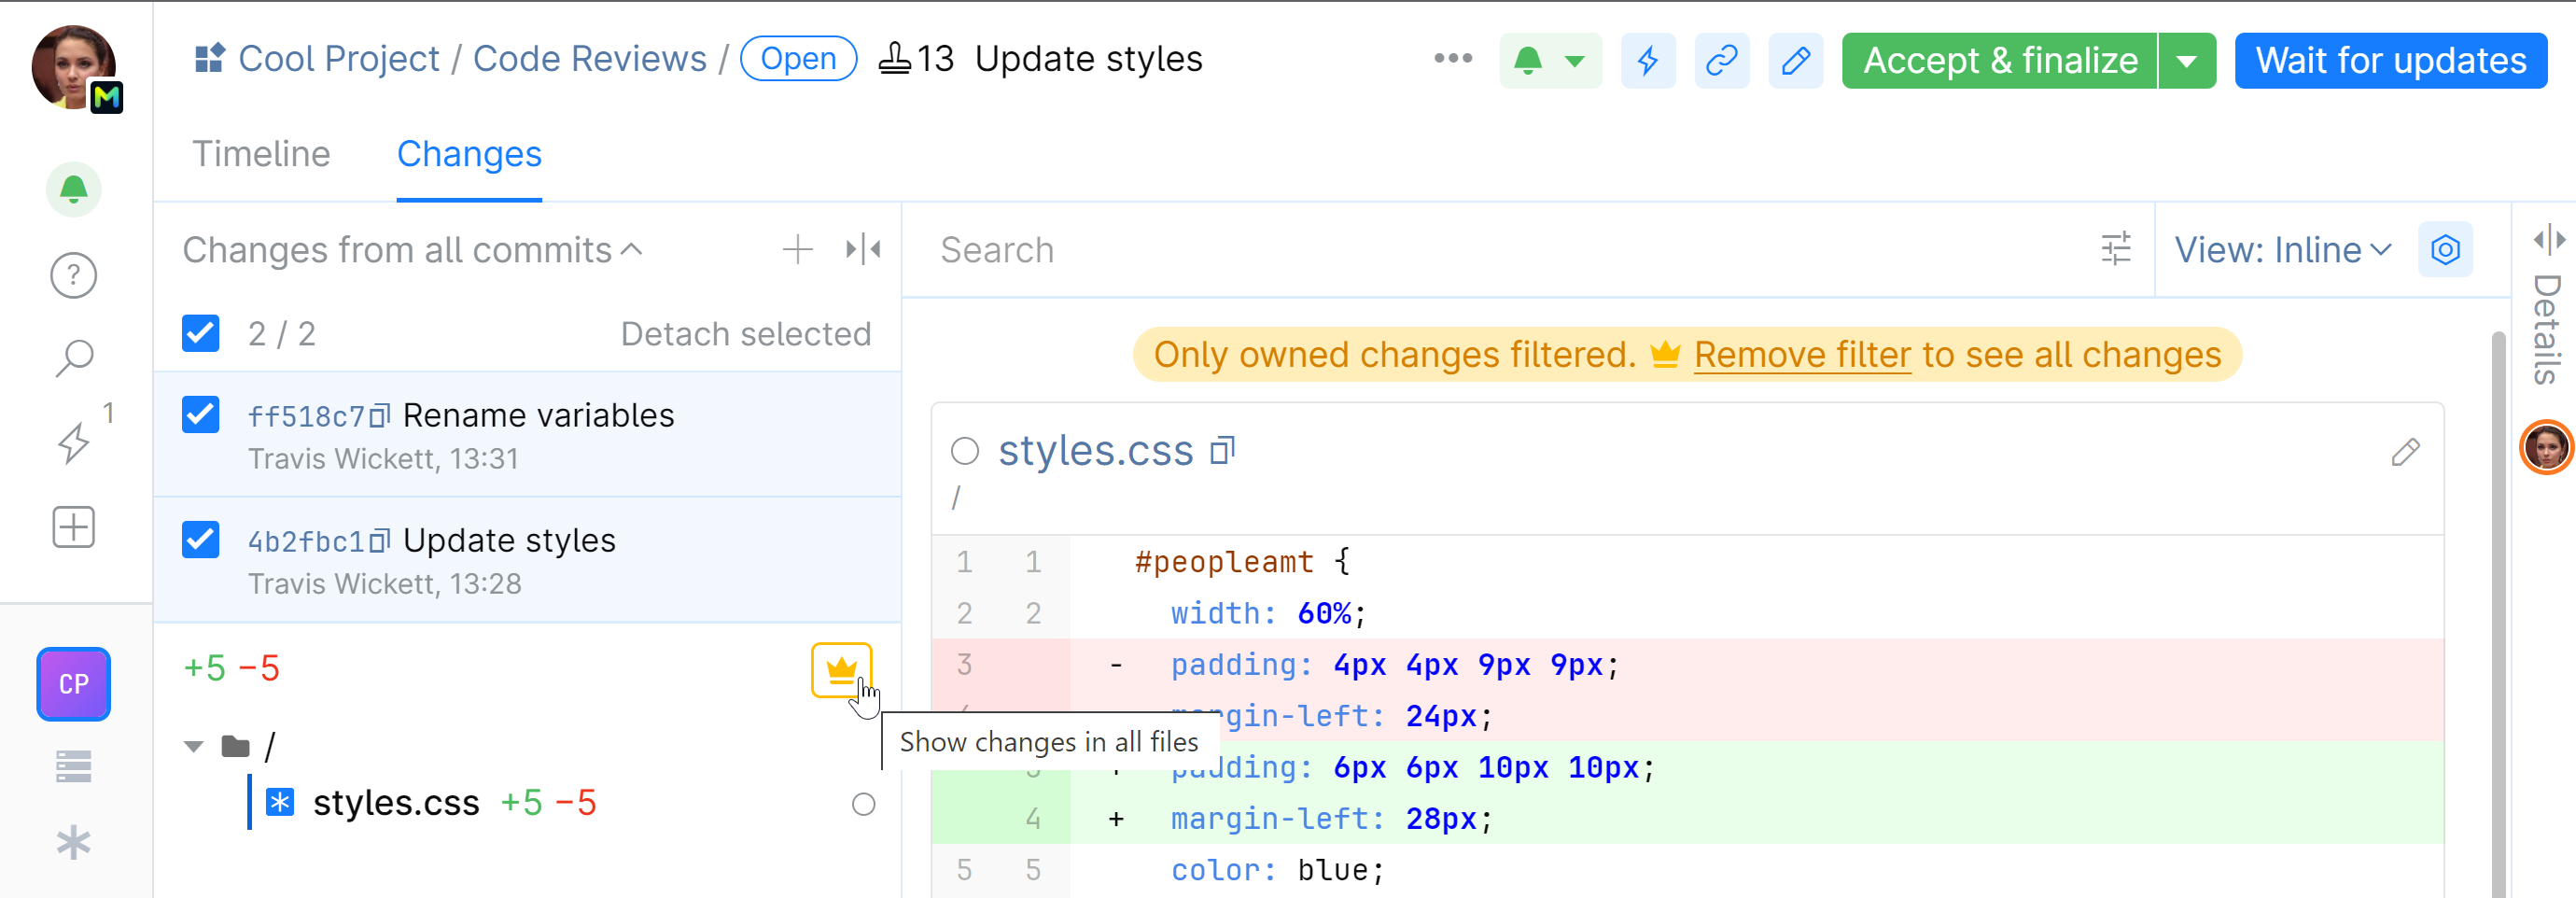Select styles.css in the file tree
2576x898 pixels.
pos(396,803)
